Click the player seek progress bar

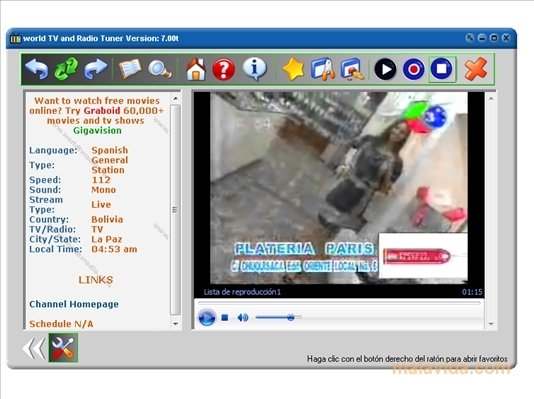[339, 302]
